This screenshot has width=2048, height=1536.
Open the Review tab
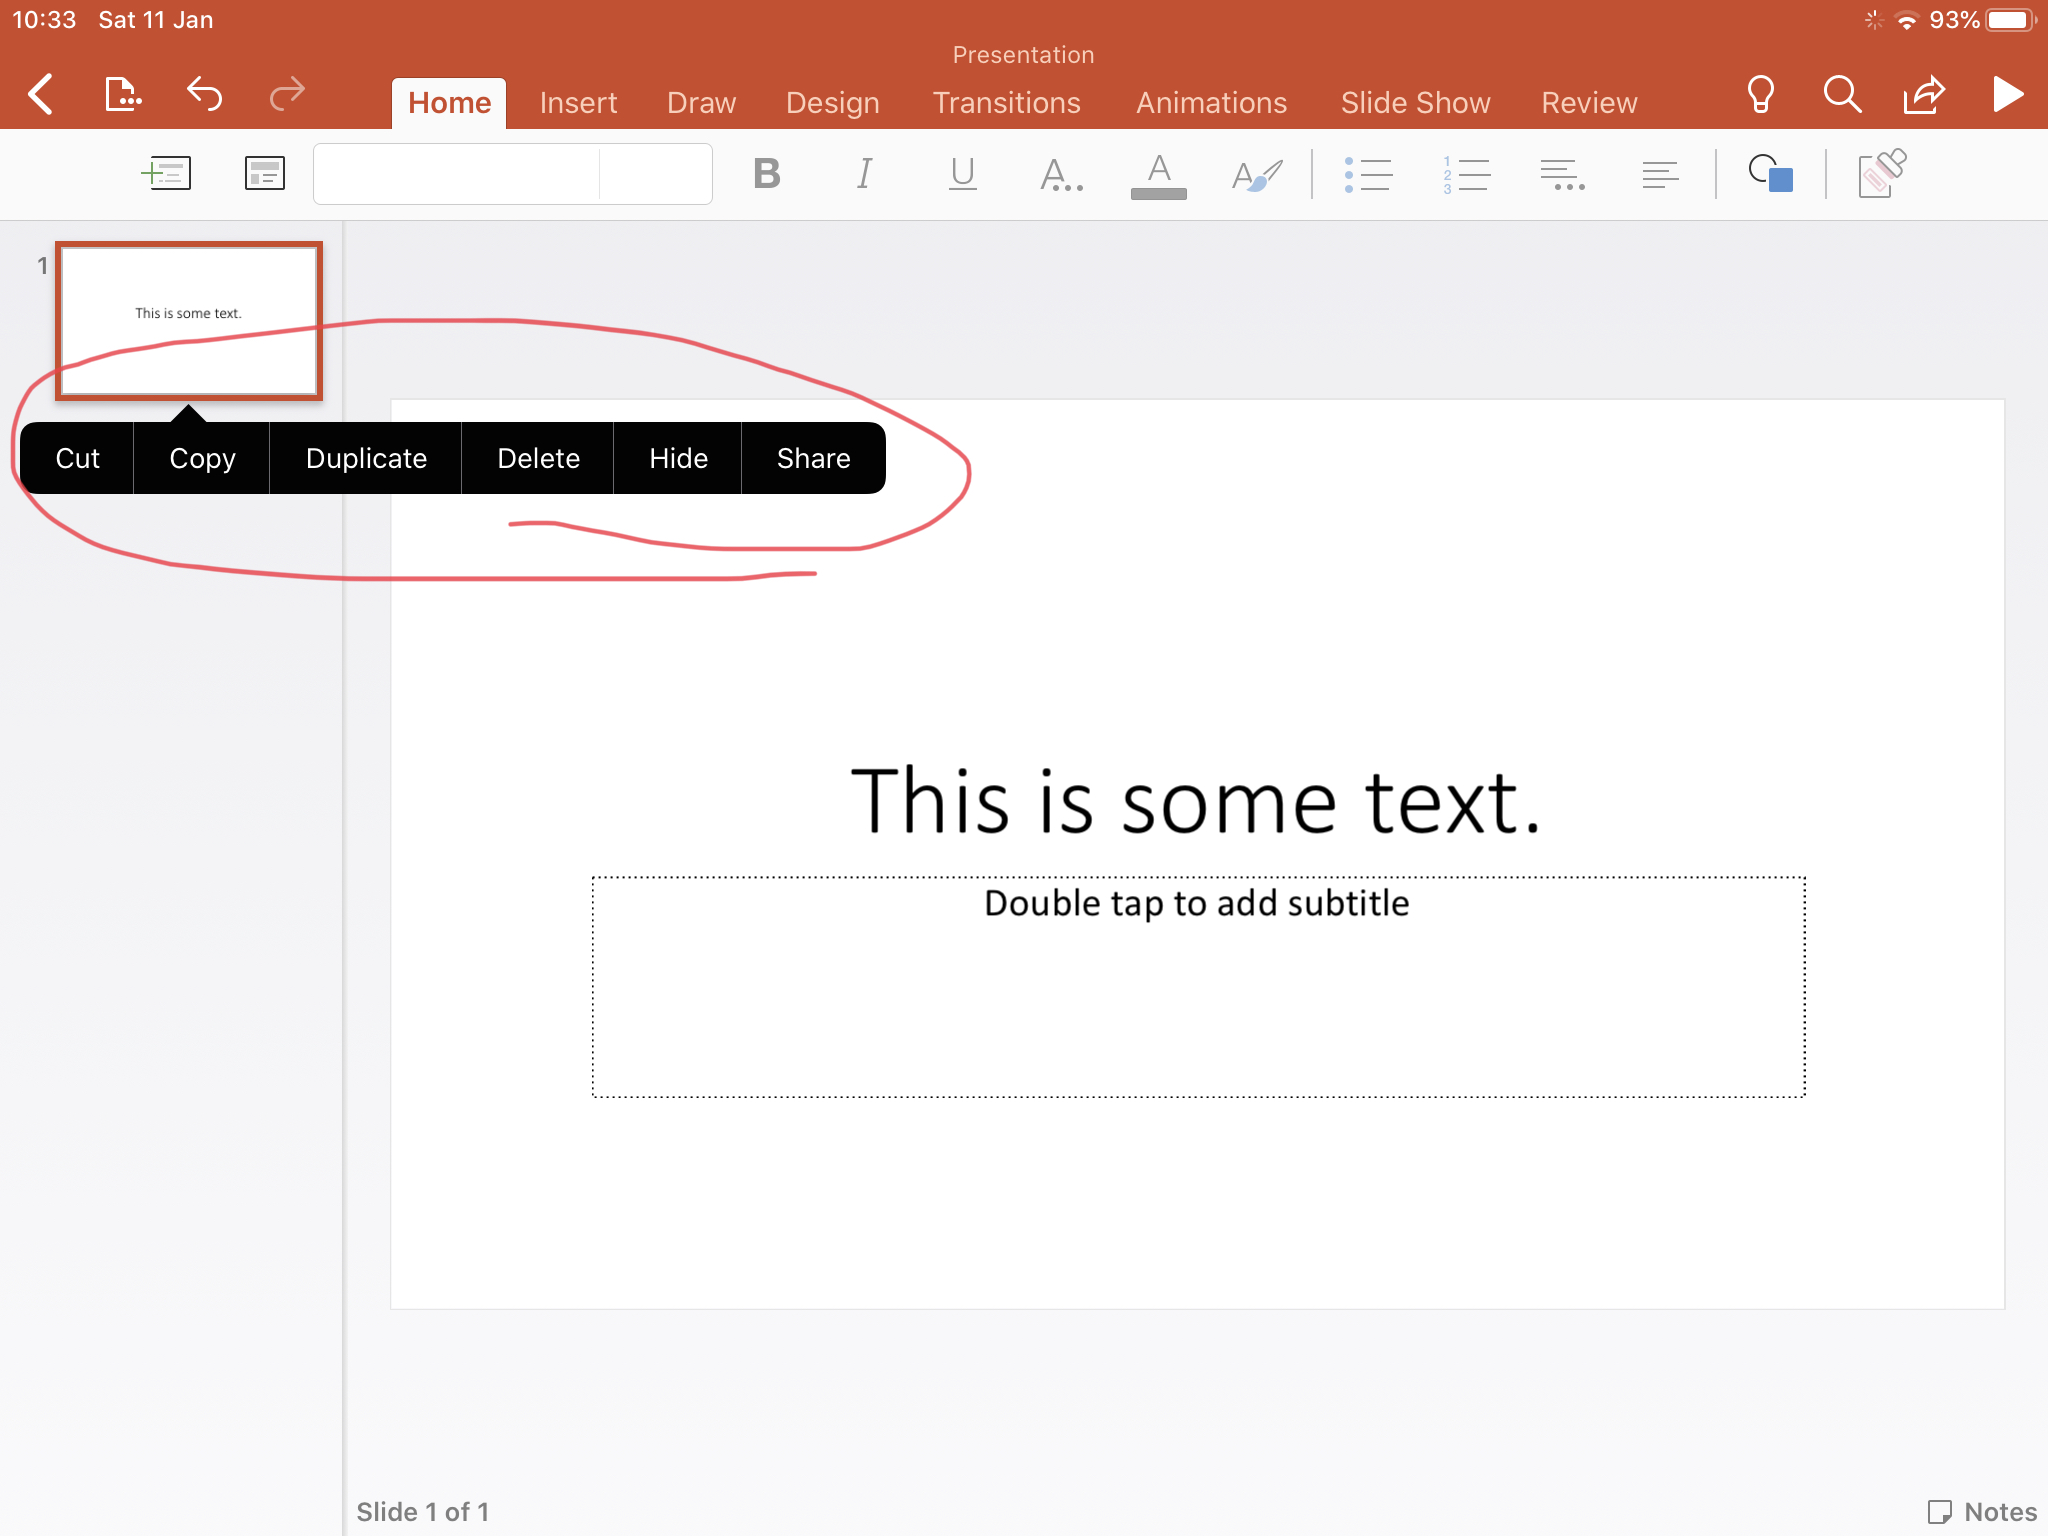pyautogui.click(x=1589, y=103)
